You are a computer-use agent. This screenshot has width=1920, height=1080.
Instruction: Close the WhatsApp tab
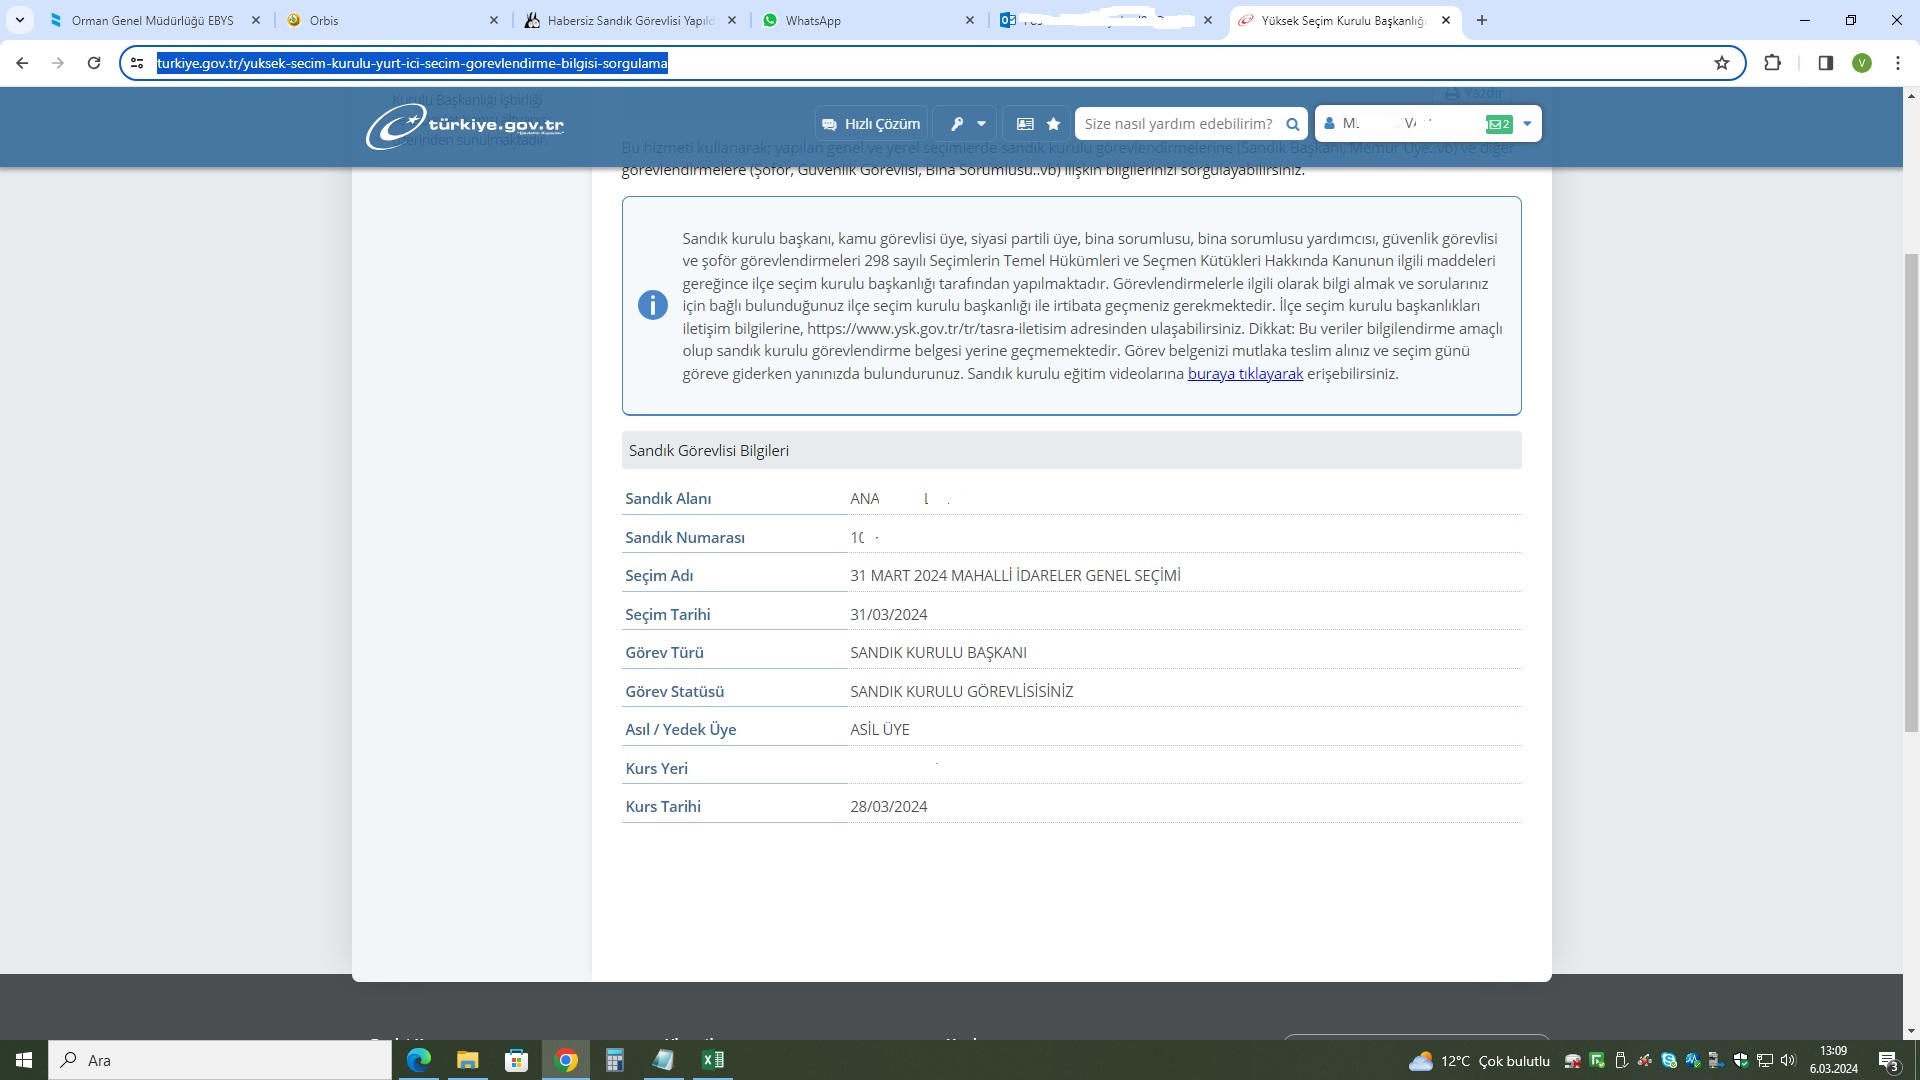[x=969, y=20]
